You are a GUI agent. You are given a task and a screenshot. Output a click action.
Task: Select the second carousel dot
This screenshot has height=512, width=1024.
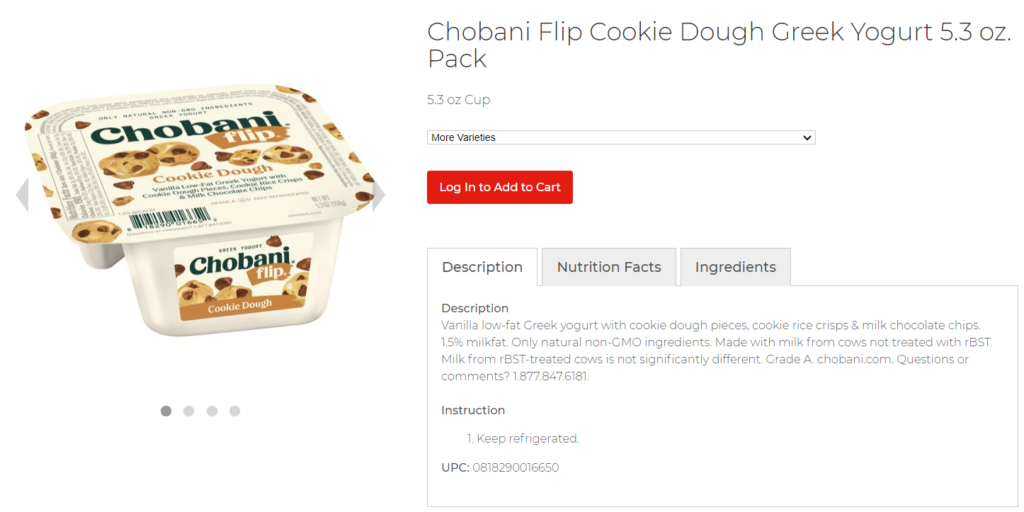(189, 411)
